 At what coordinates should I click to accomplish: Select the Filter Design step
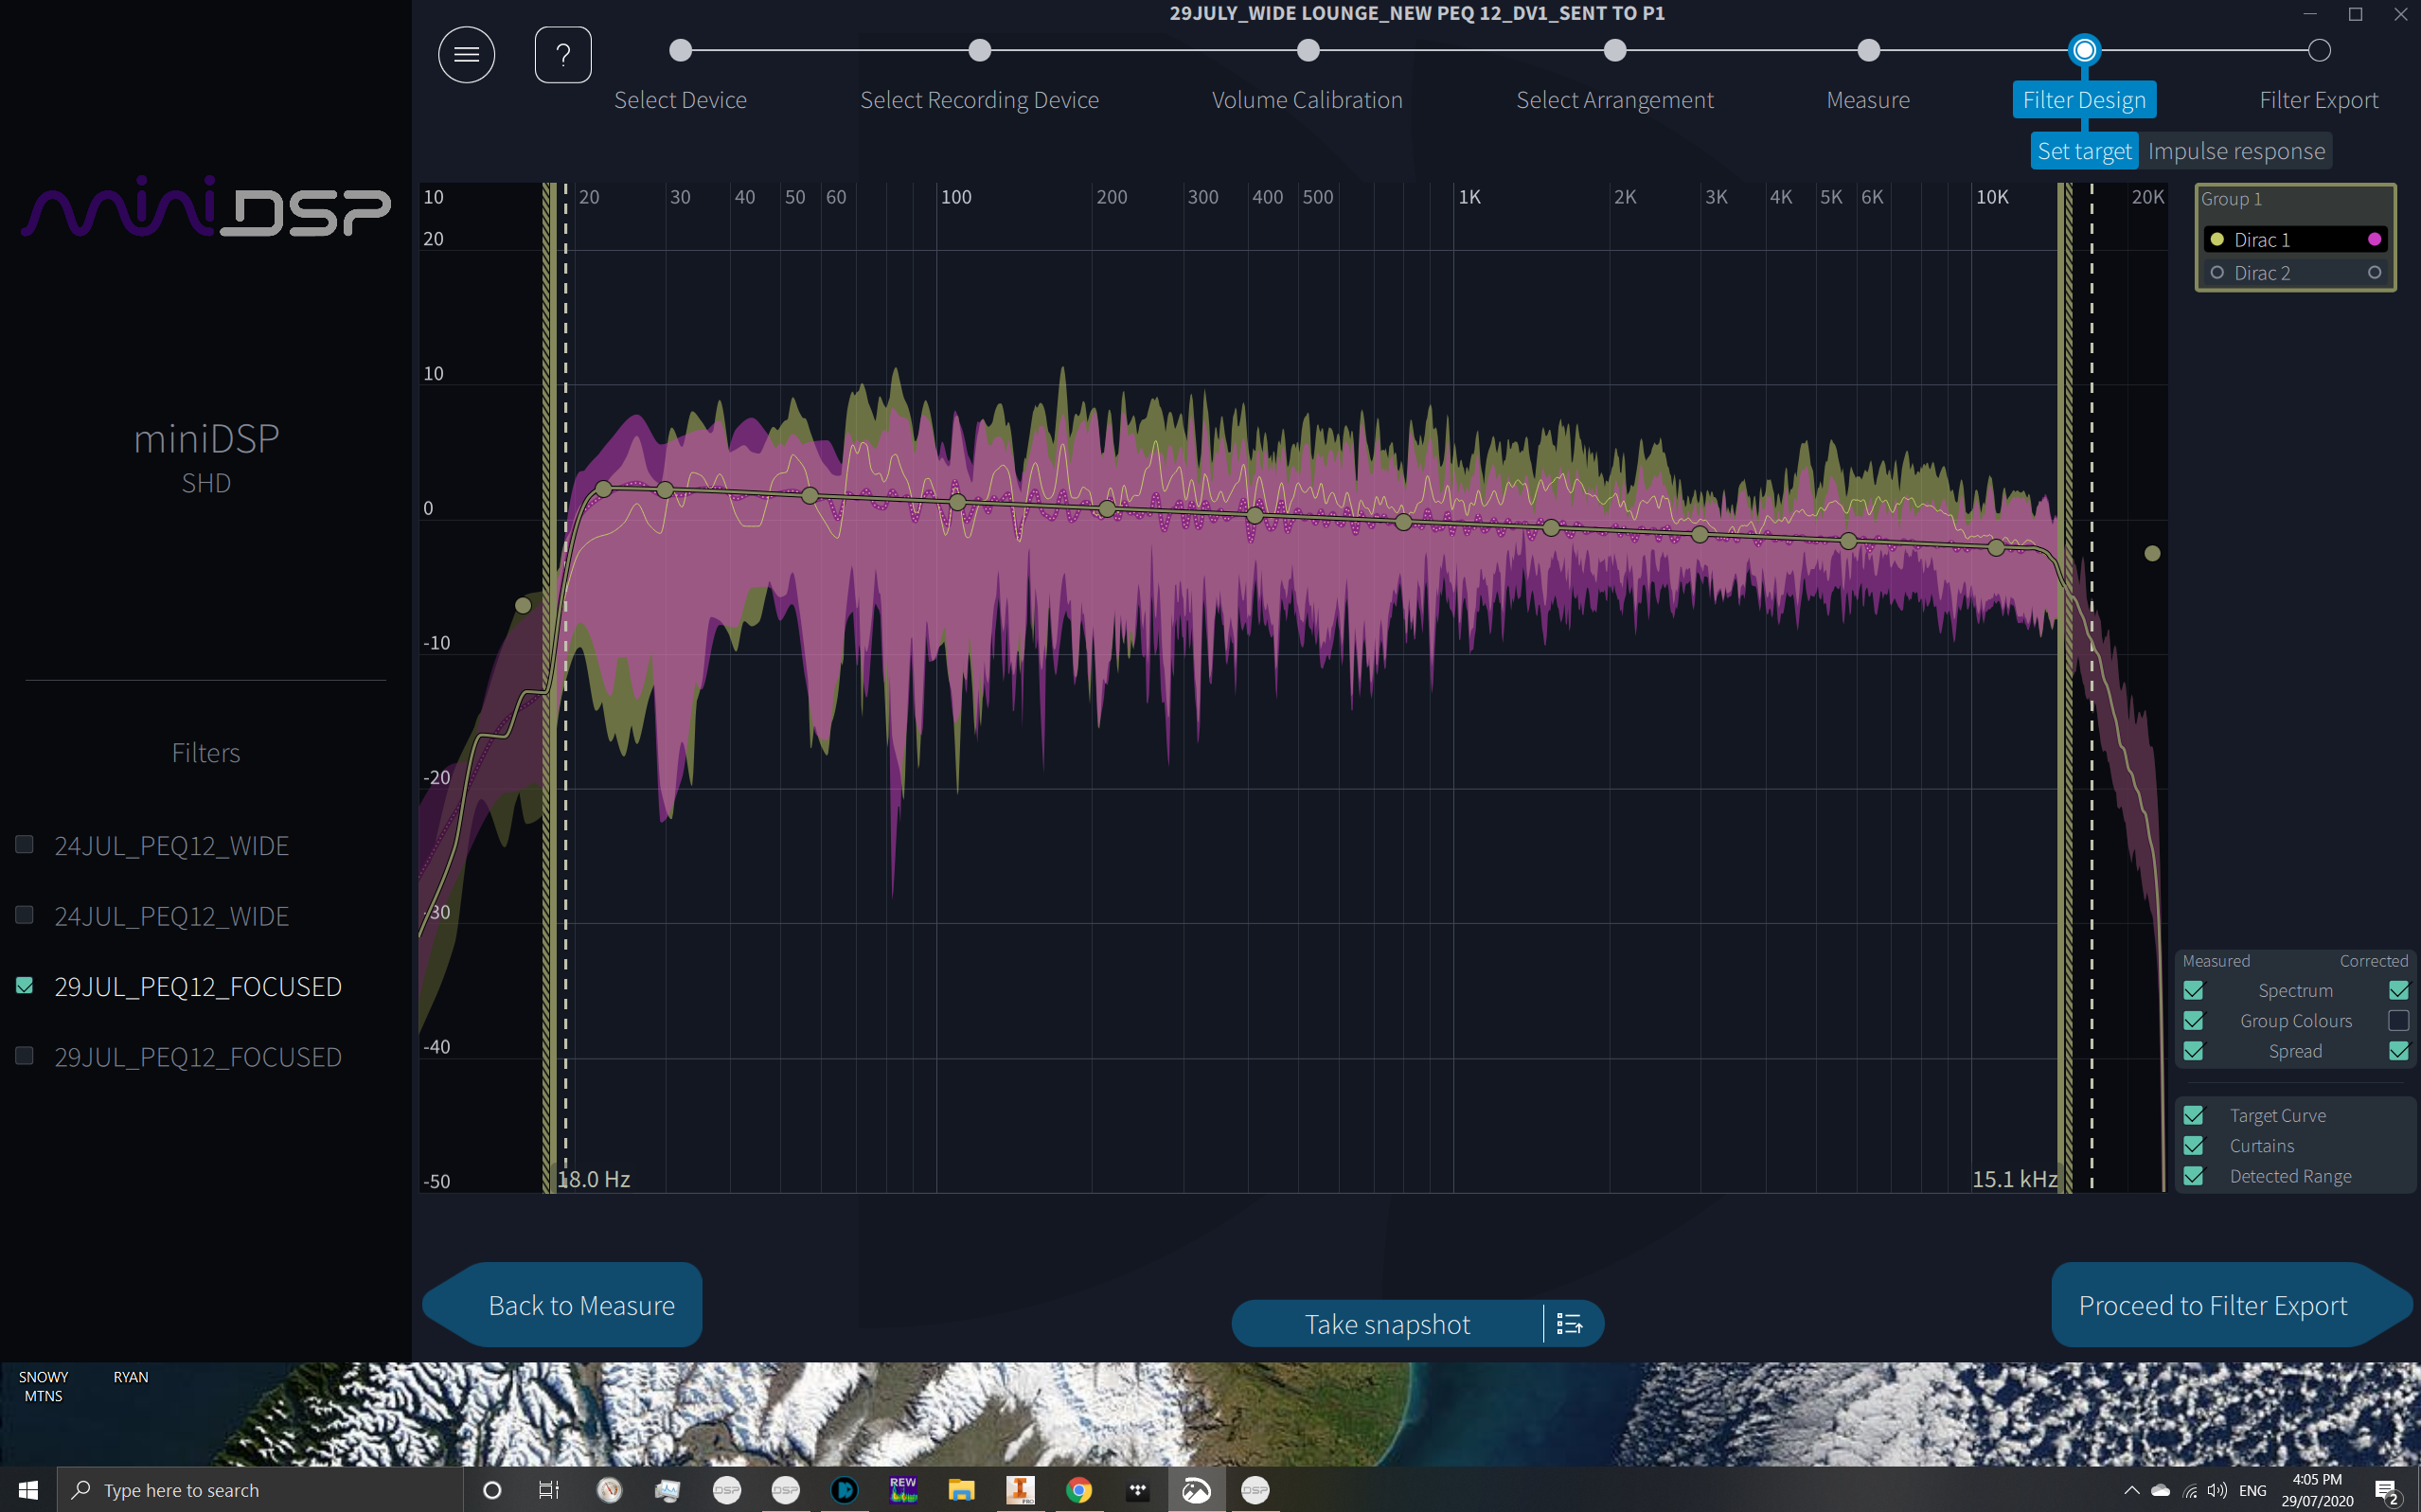pos(2084,99)
